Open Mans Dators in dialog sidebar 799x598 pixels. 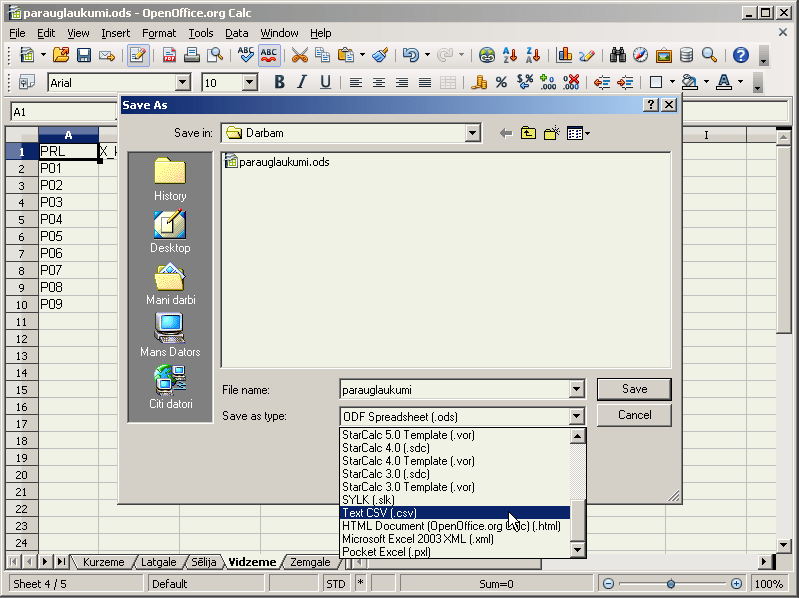pos(170,335)
